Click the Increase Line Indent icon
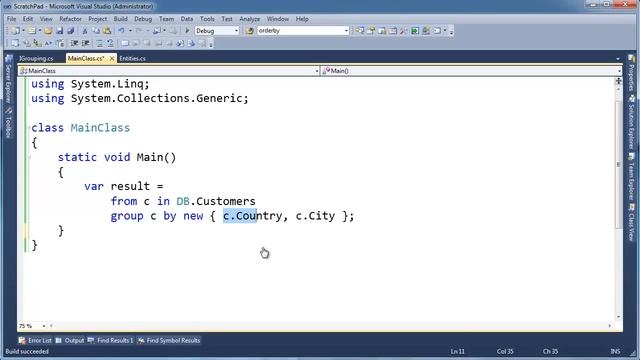 (86, 43)
